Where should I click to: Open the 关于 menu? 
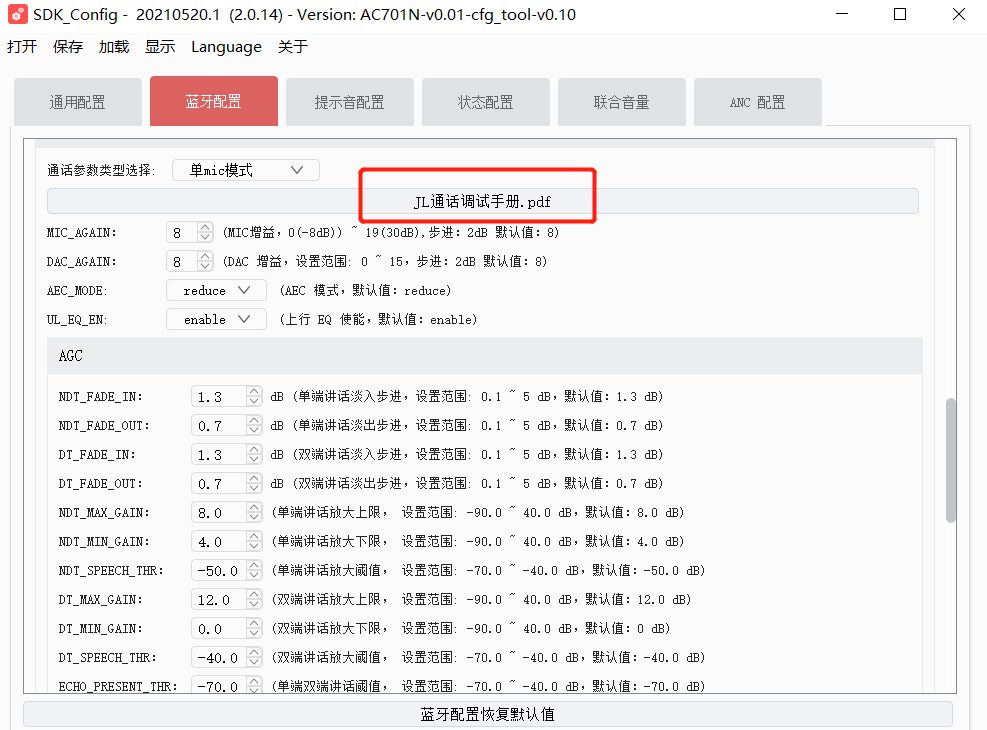pyautogui.click(x=293, y=47)
